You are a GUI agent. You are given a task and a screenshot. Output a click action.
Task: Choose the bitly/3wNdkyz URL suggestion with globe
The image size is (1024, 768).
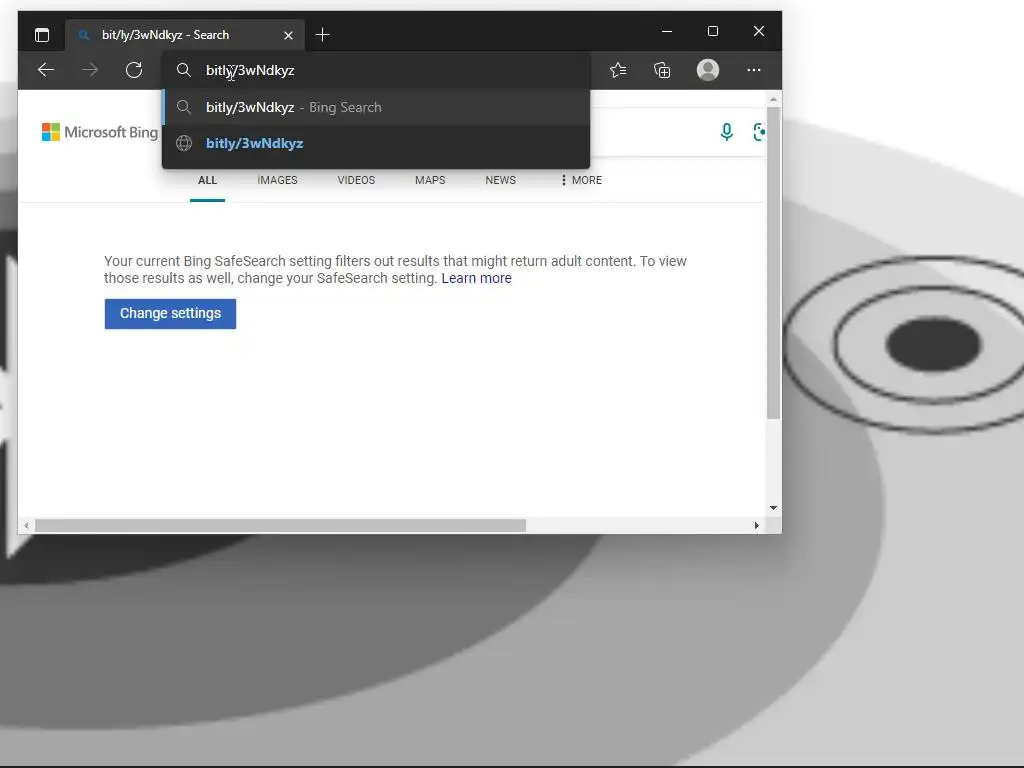click(x=376, y=143)
